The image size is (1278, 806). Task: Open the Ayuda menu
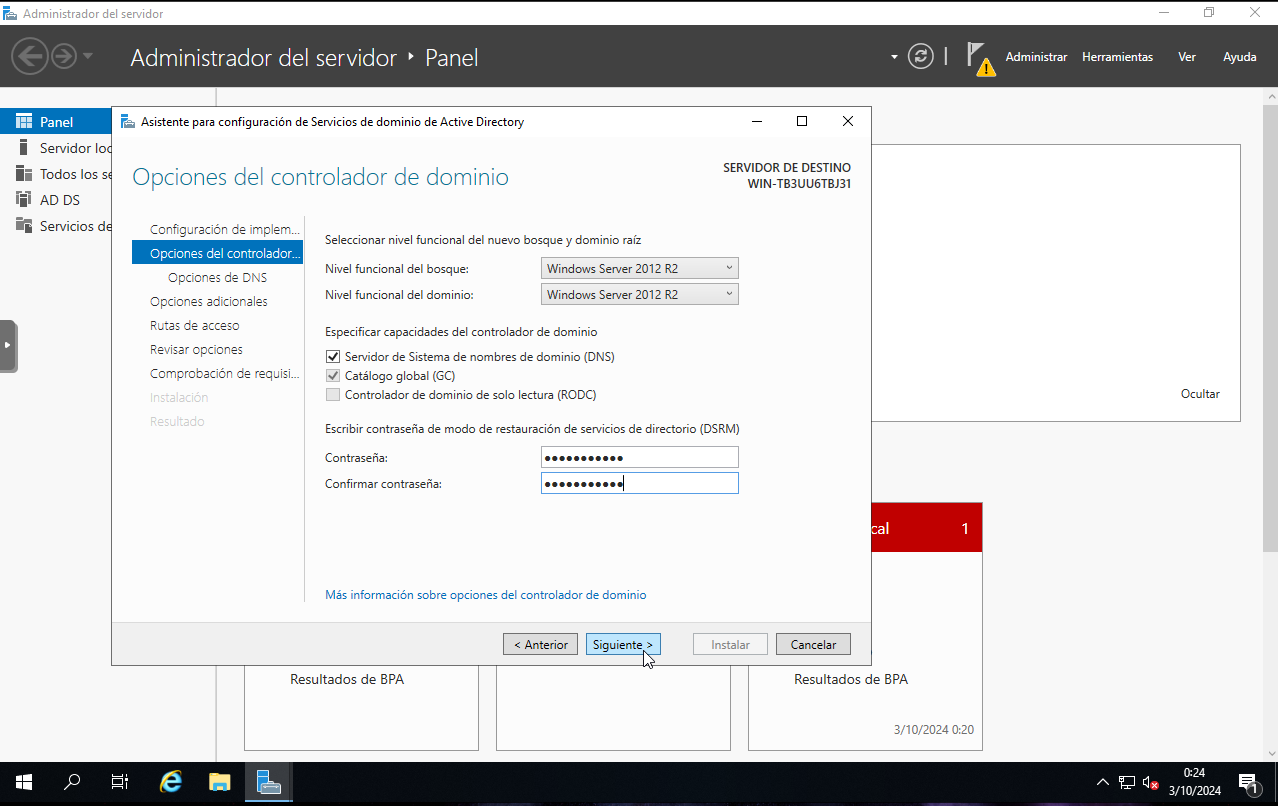coord(1240,57)
